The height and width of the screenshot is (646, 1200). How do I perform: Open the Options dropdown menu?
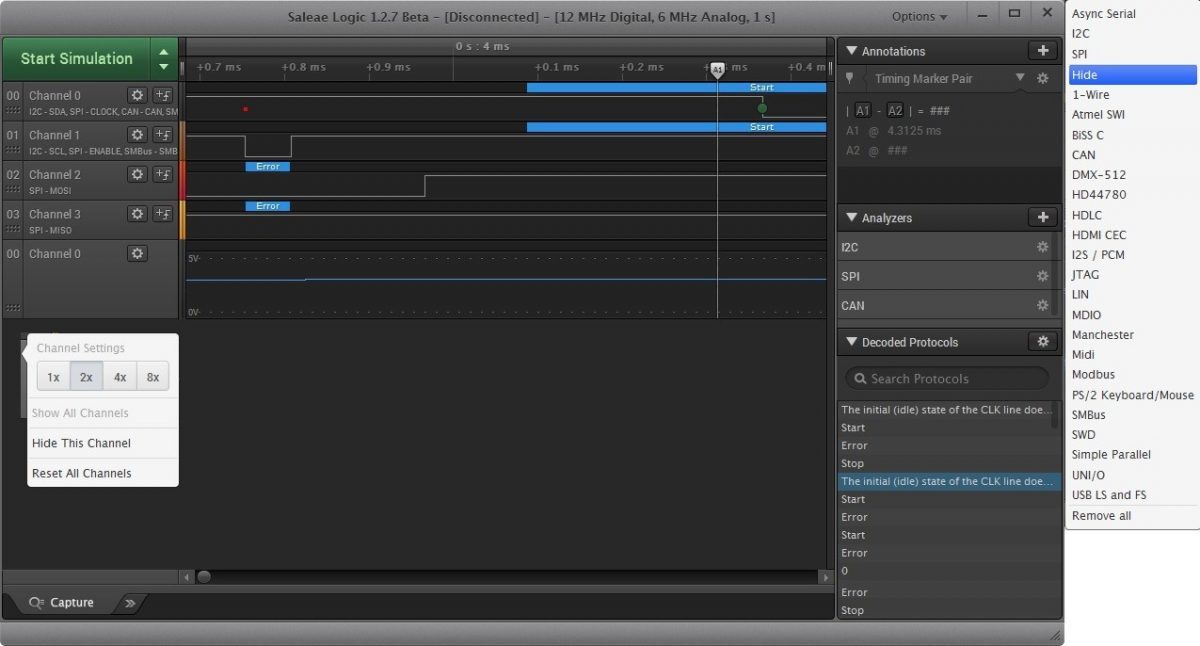pos(919,16)
